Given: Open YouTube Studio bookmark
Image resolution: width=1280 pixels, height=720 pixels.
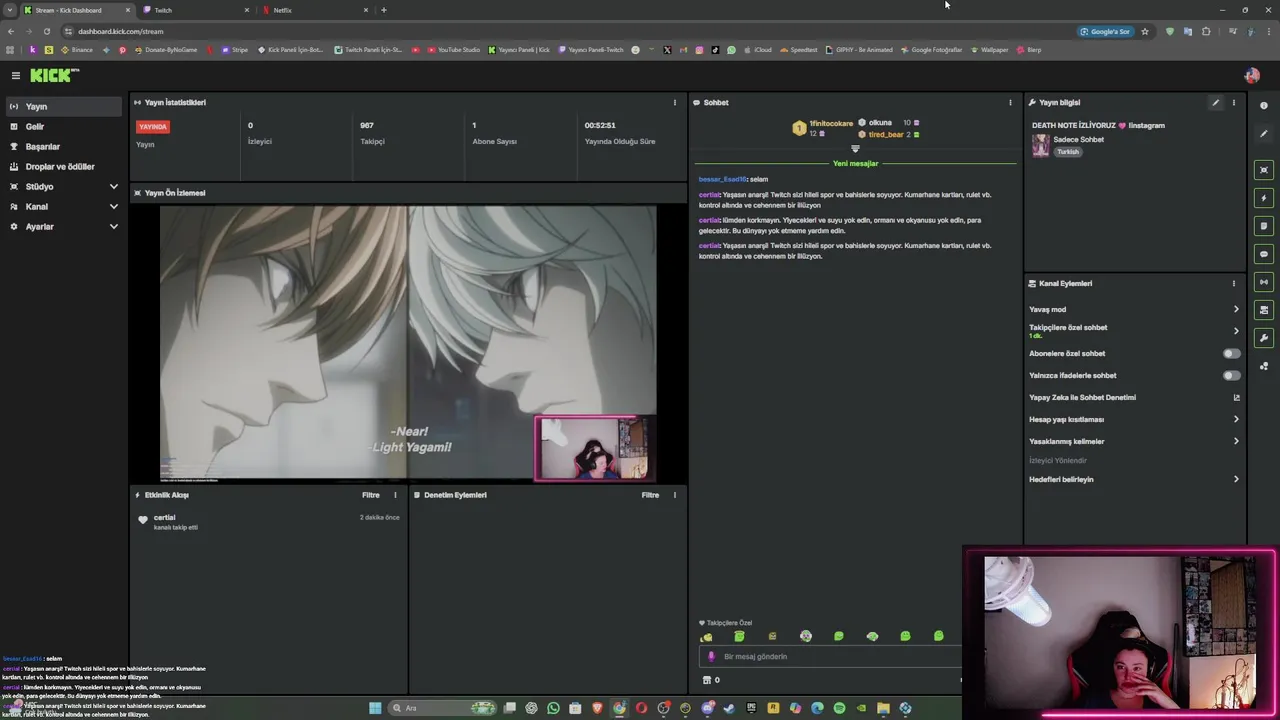Looking at the screenshot, I should coord(453,50).
